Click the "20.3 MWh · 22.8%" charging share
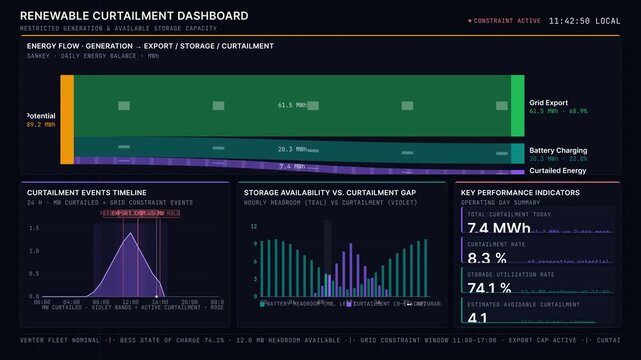Viewport: 641px width, 360px height. 558,159
